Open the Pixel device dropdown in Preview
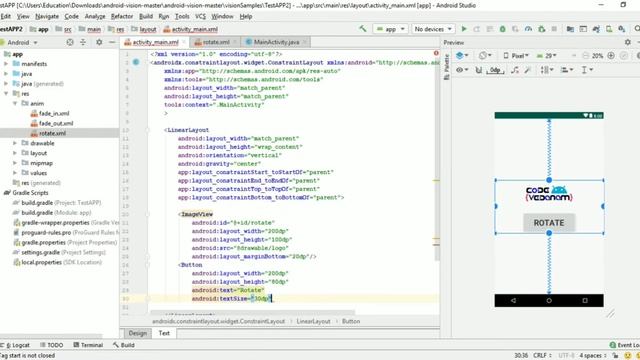 pyautogui.click(x=516, y=56)
